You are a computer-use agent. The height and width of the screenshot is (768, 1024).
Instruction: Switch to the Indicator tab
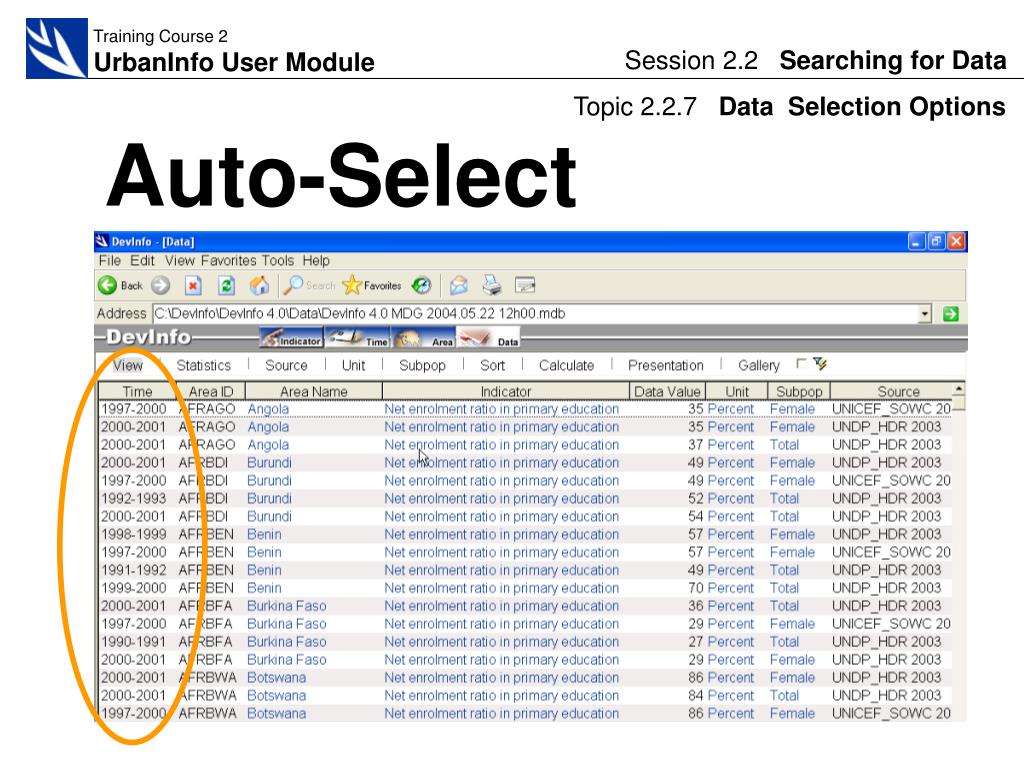(292, 340)
